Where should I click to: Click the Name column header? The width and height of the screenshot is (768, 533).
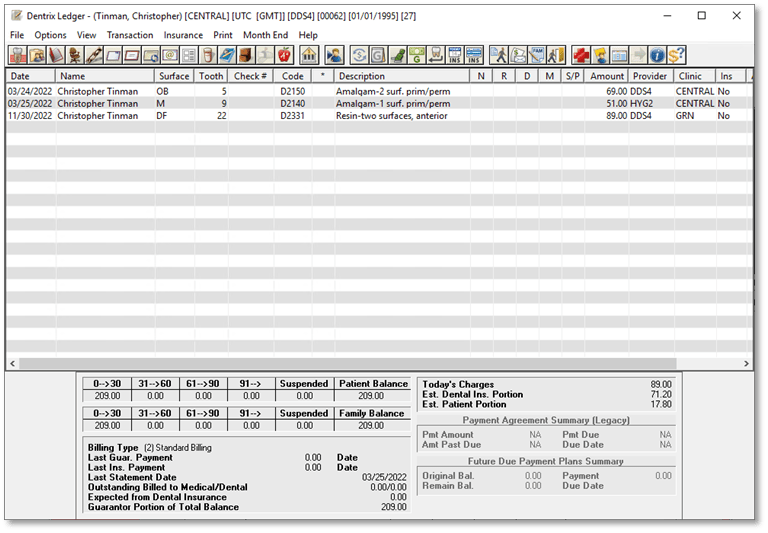(x=105, y=76)
